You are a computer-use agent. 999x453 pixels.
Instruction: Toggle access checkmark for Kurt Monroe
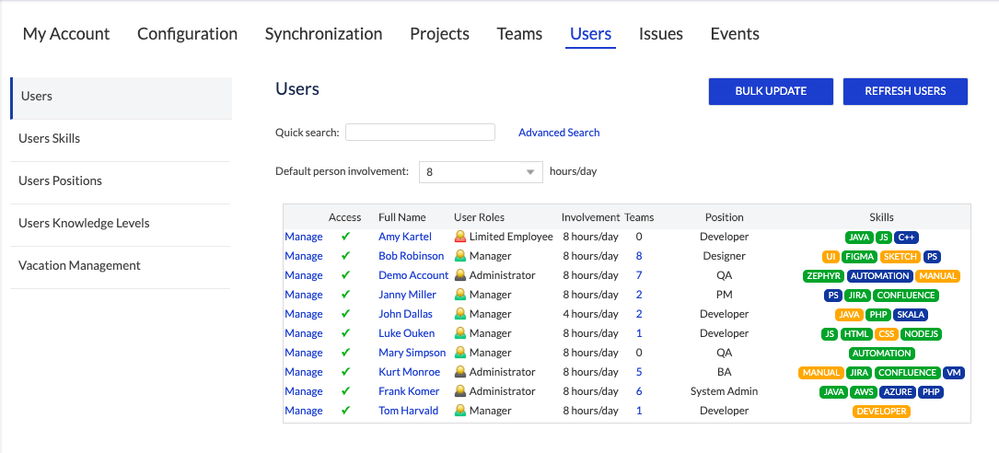(345, 372)
